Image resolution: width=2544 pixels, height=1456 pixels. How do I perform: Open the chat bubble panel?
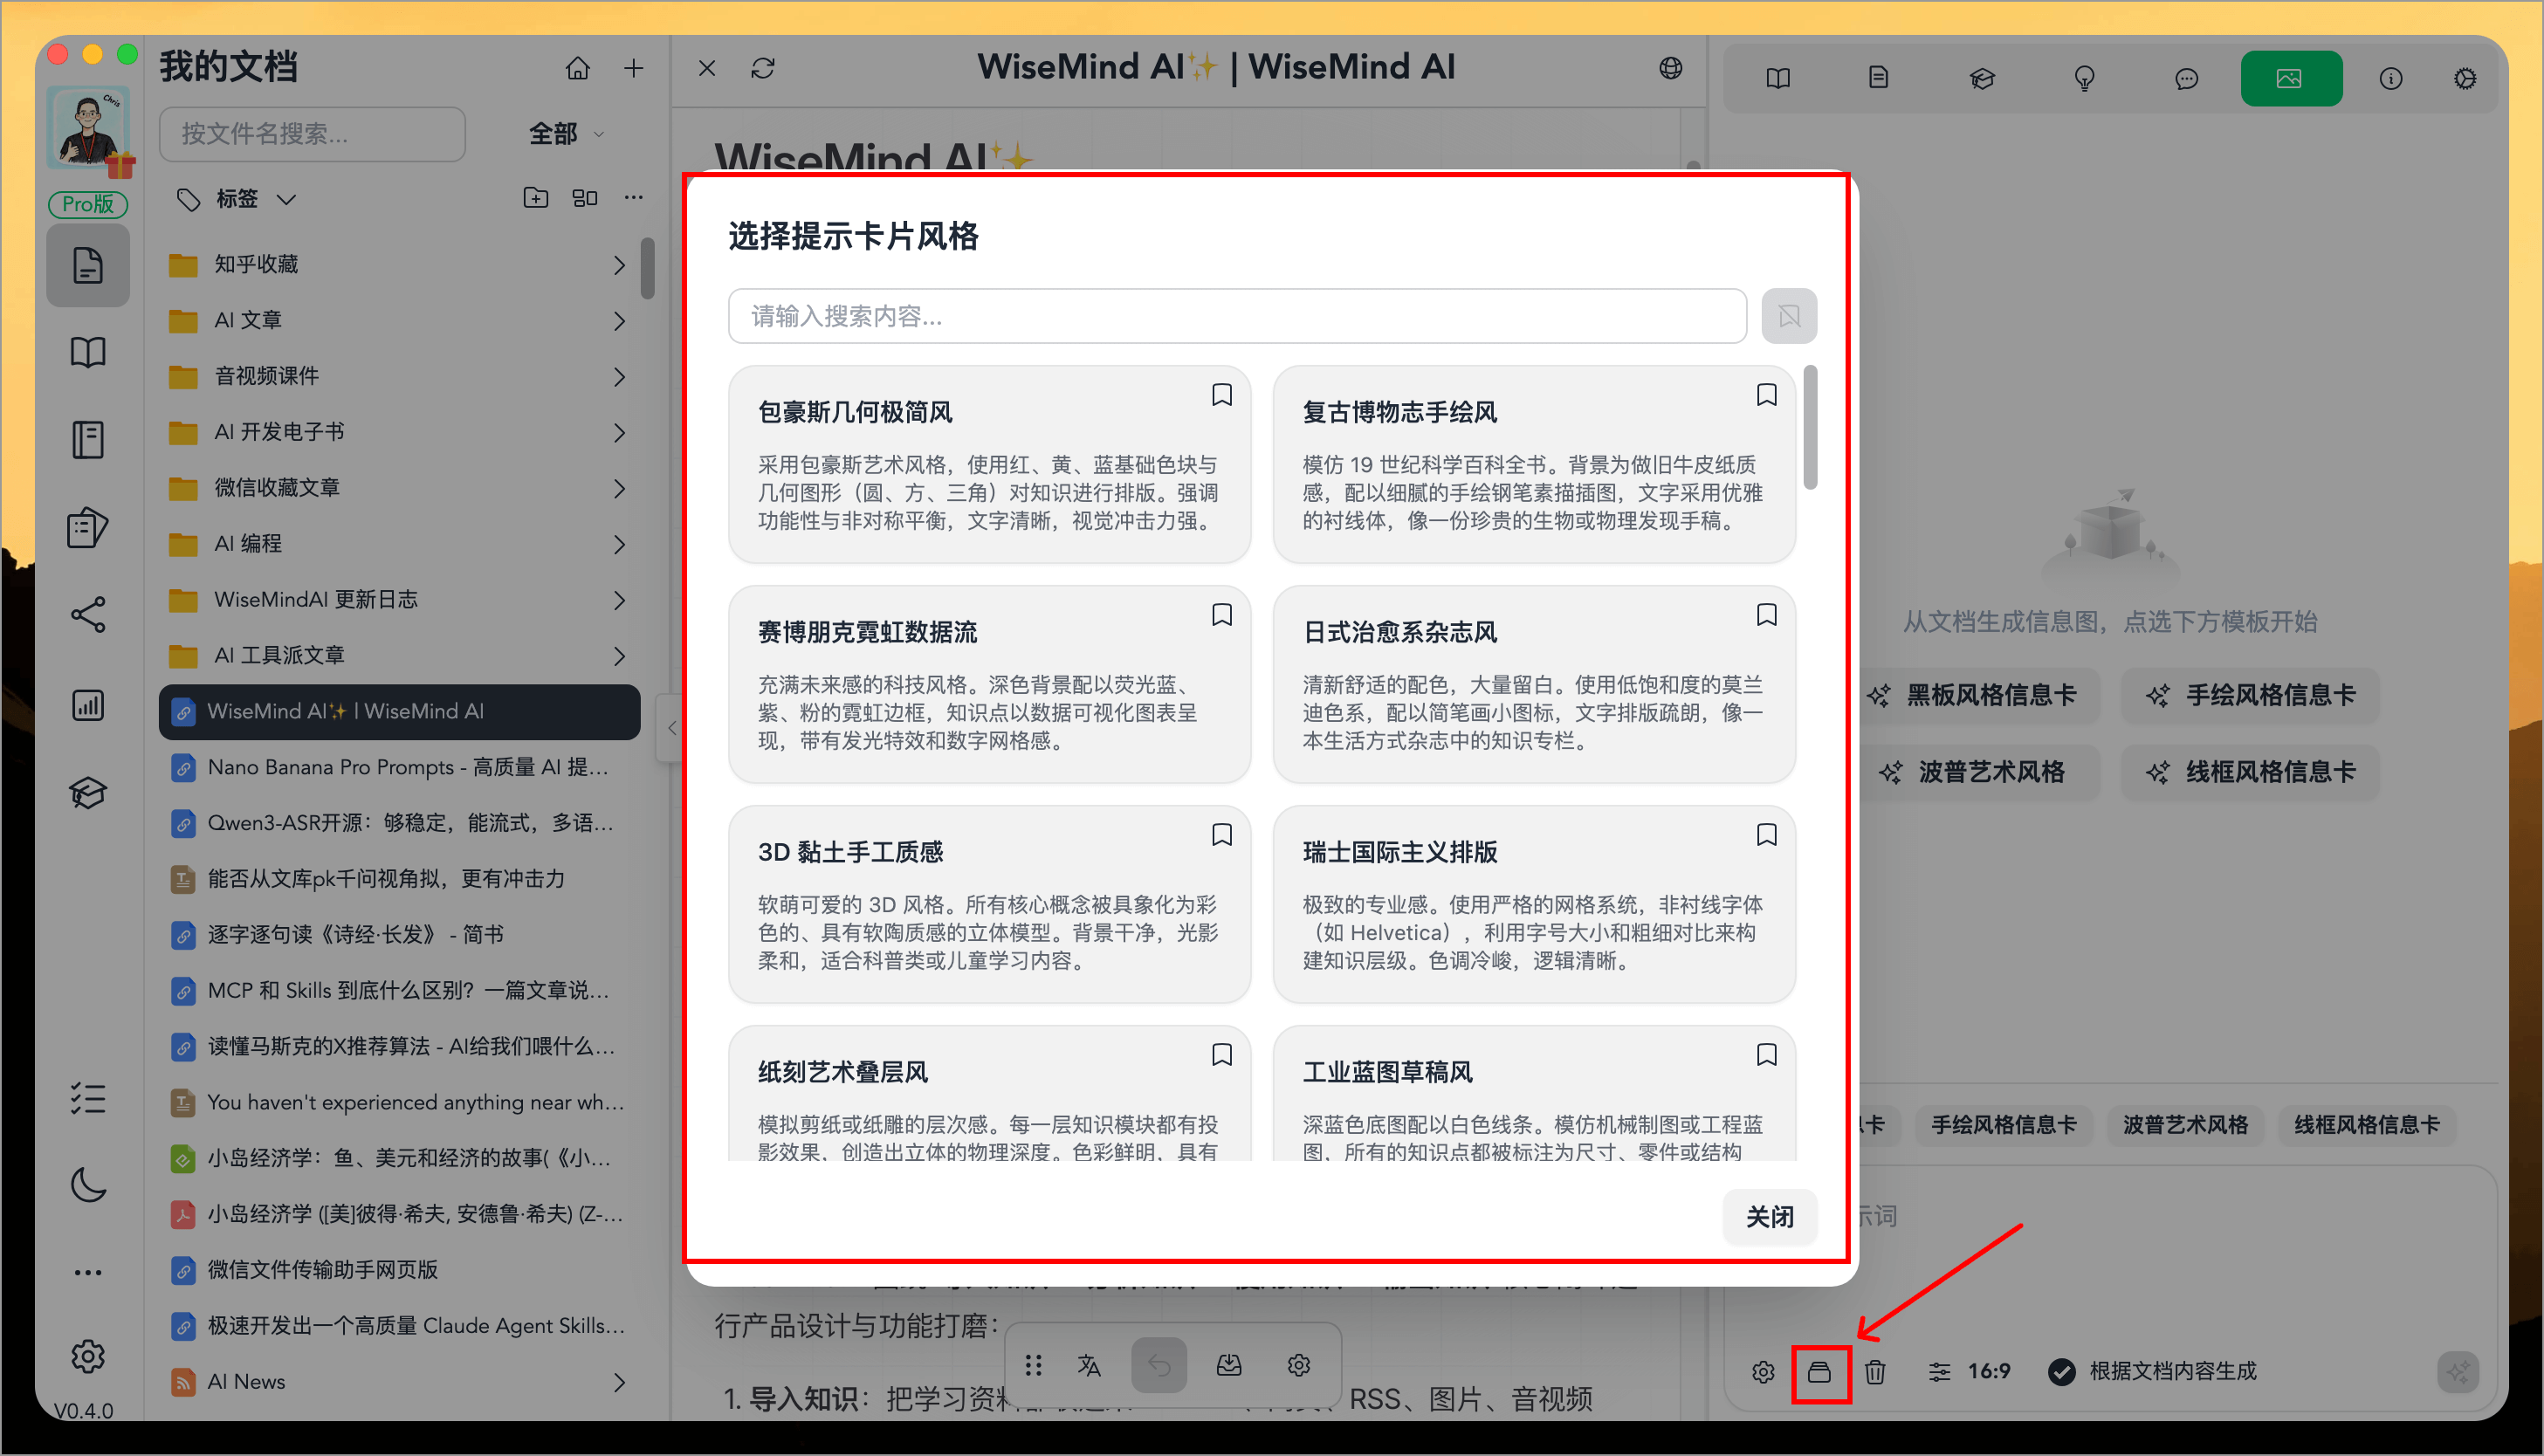pyautogui.click(x=2187, y=78)
